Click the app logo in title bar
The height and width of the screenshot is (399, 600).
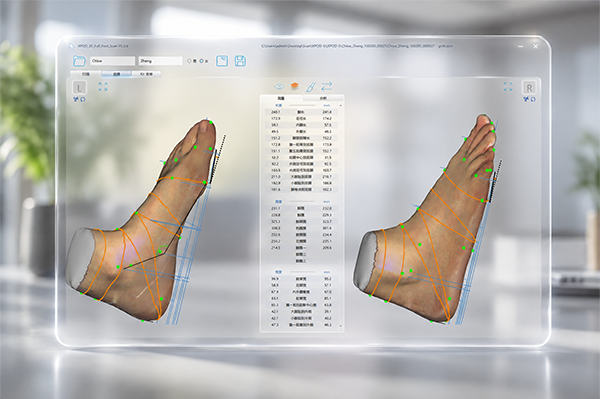pyautogui.click(x=71, y=46)
